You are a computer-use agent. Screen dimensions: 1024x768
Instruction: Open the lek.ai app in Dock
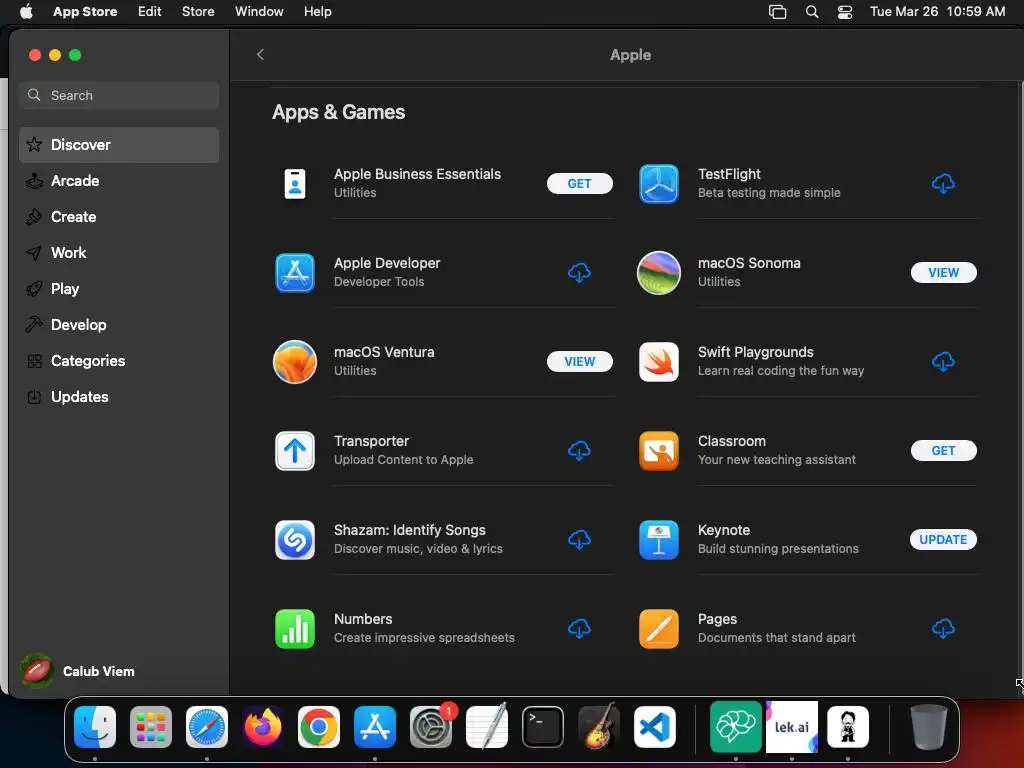pos(792,727)
